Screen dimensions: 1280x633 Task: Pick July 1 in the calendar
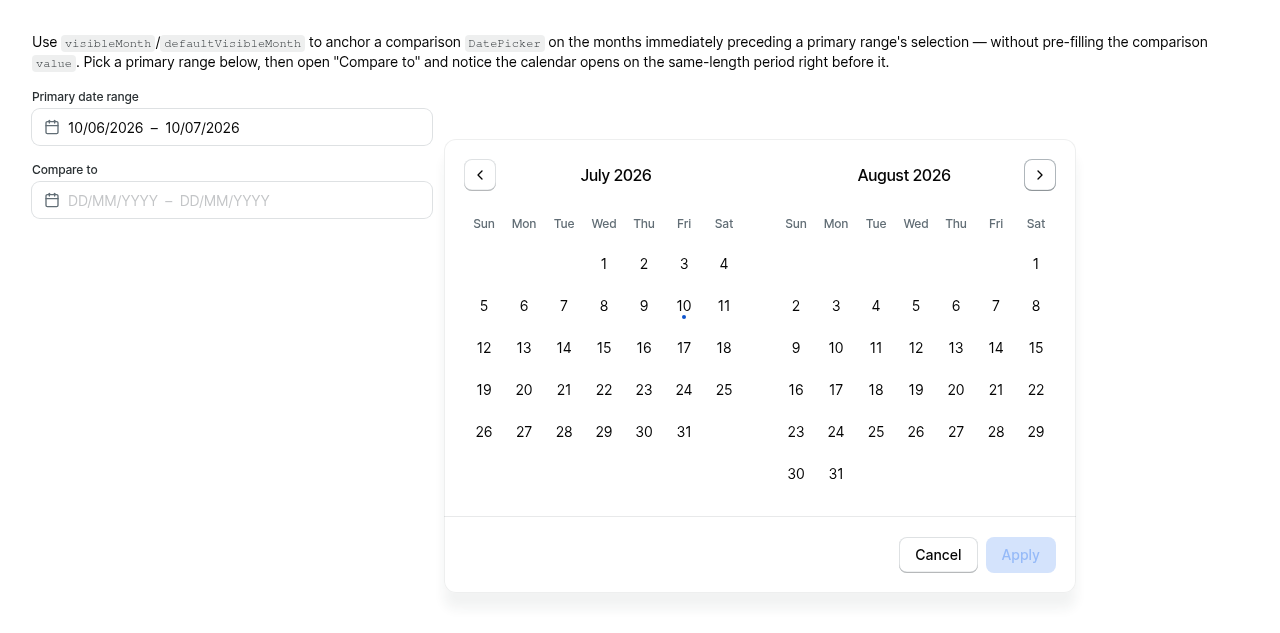click(x=604, y=264)
